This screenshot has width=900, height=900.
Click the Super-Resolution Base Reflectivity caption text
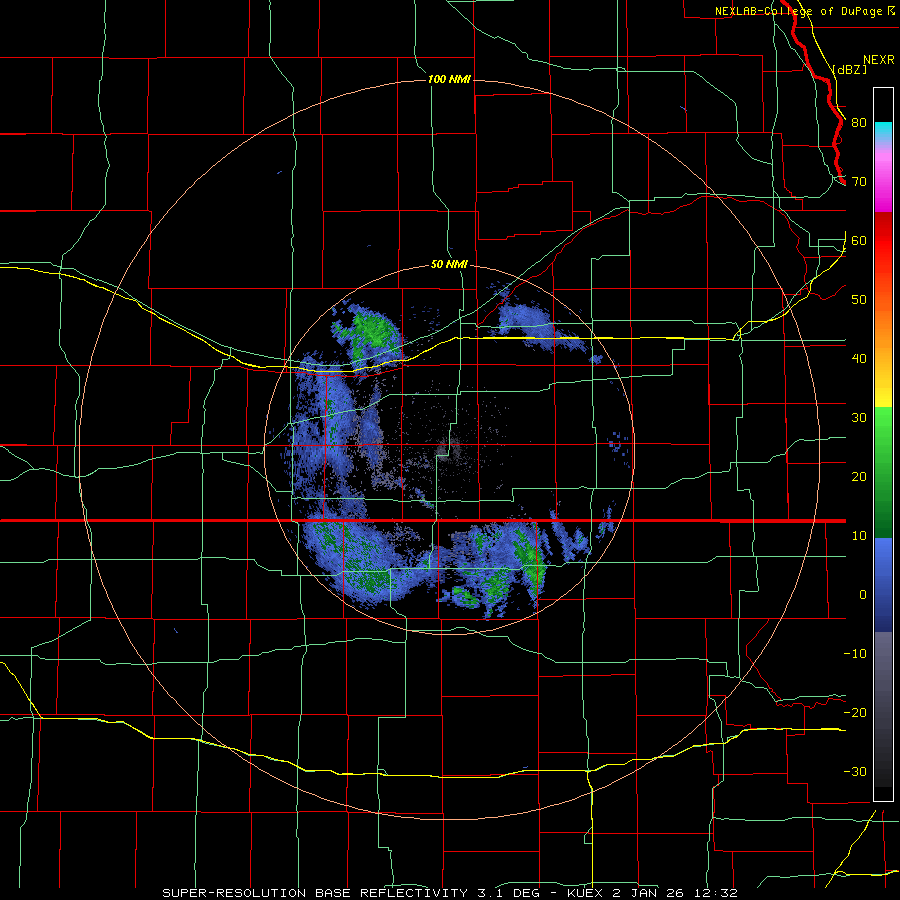[315, 893]
